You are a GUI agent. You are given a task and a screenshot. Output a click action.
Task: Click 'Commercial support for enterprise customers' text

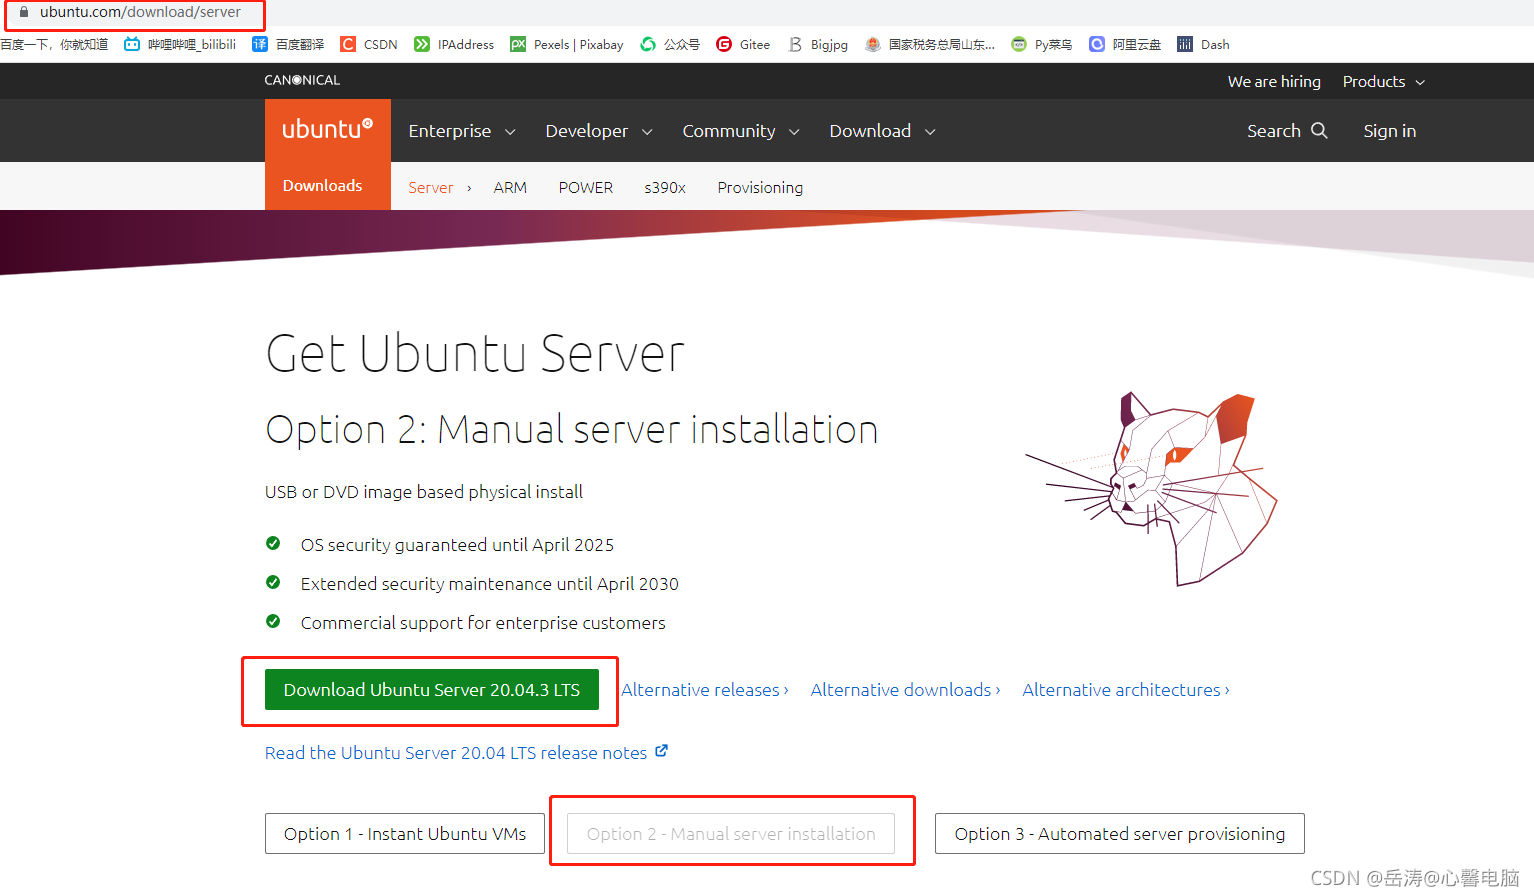483,623
